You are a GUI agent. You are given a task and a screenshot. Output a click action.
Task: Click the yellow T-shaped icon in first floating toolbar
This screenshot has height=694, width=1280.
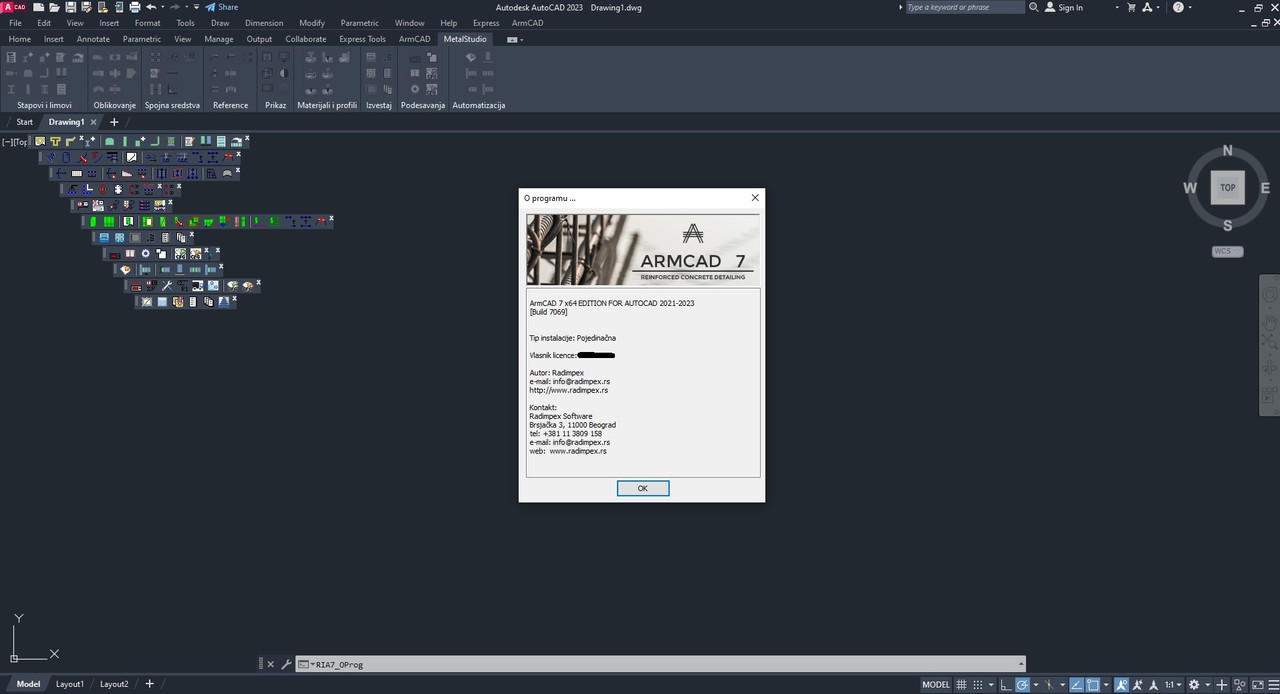tap(55, 141)
